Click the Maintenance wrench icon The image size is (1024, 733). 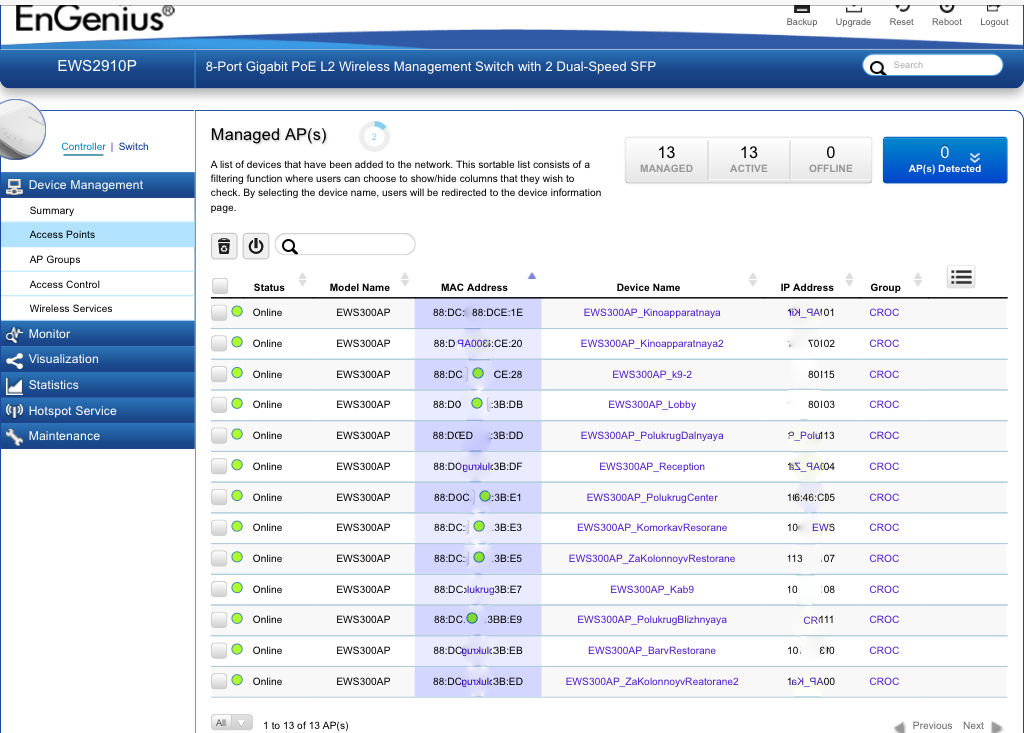[x=14, y=436]
